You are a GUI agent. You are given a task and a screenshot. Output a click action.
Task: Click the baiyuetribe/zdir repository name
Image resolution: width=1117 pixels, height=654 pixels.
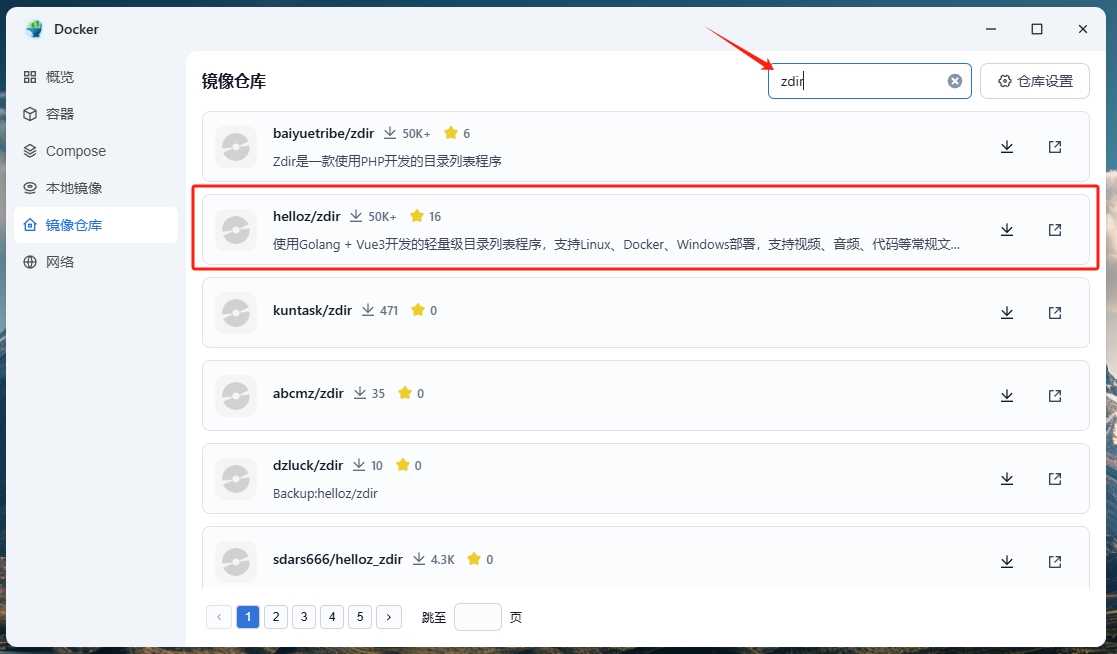pyautogui.click(x=323, y=133)
